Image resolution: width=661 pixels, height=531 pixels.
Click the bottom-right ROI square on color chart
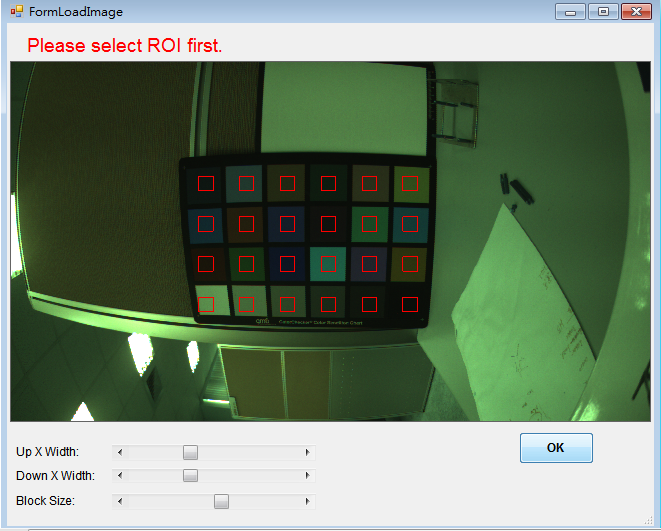tap(410, 303)
